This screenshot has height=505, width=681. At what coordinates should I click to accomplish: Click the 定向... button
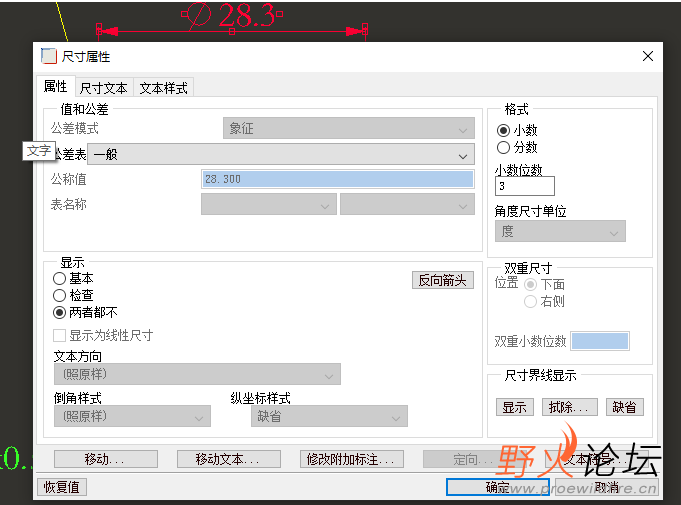pyautogui.click(x=473, y=459)
